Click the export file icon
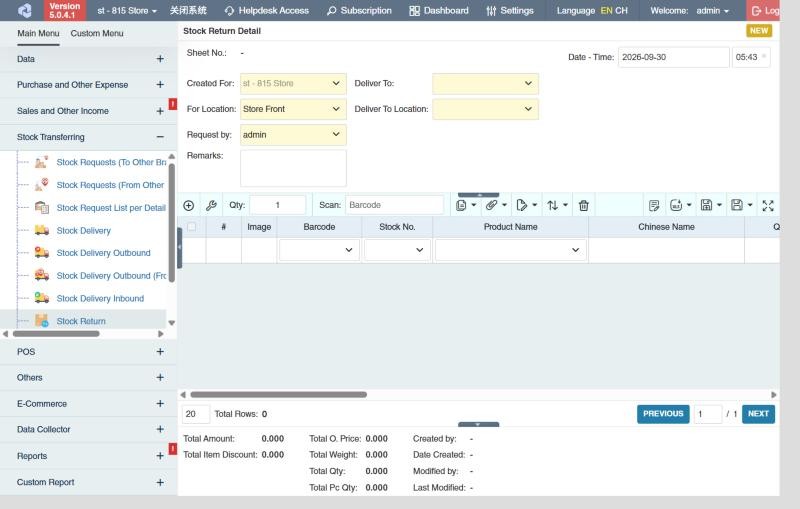Image resolution: width=800 pixels, height=509 pixels. (521, 205)
